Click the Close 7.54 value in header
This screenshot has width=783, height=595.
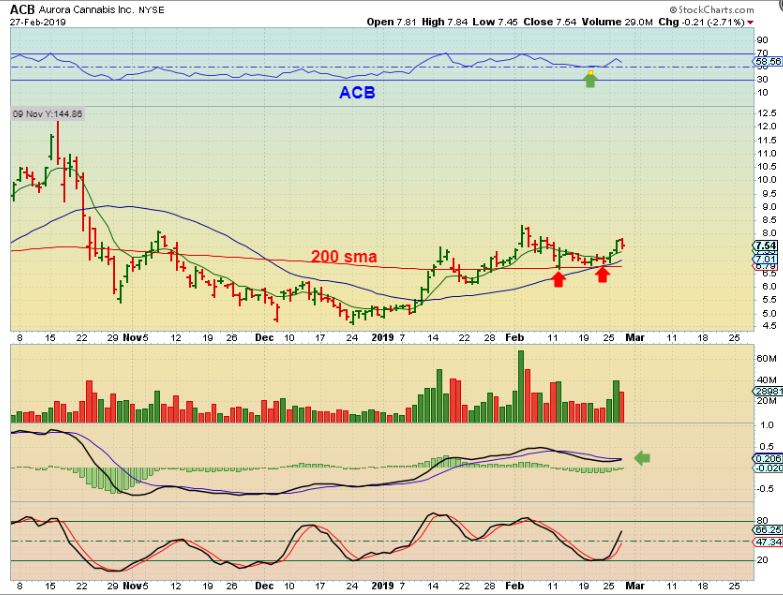[549, 22]
